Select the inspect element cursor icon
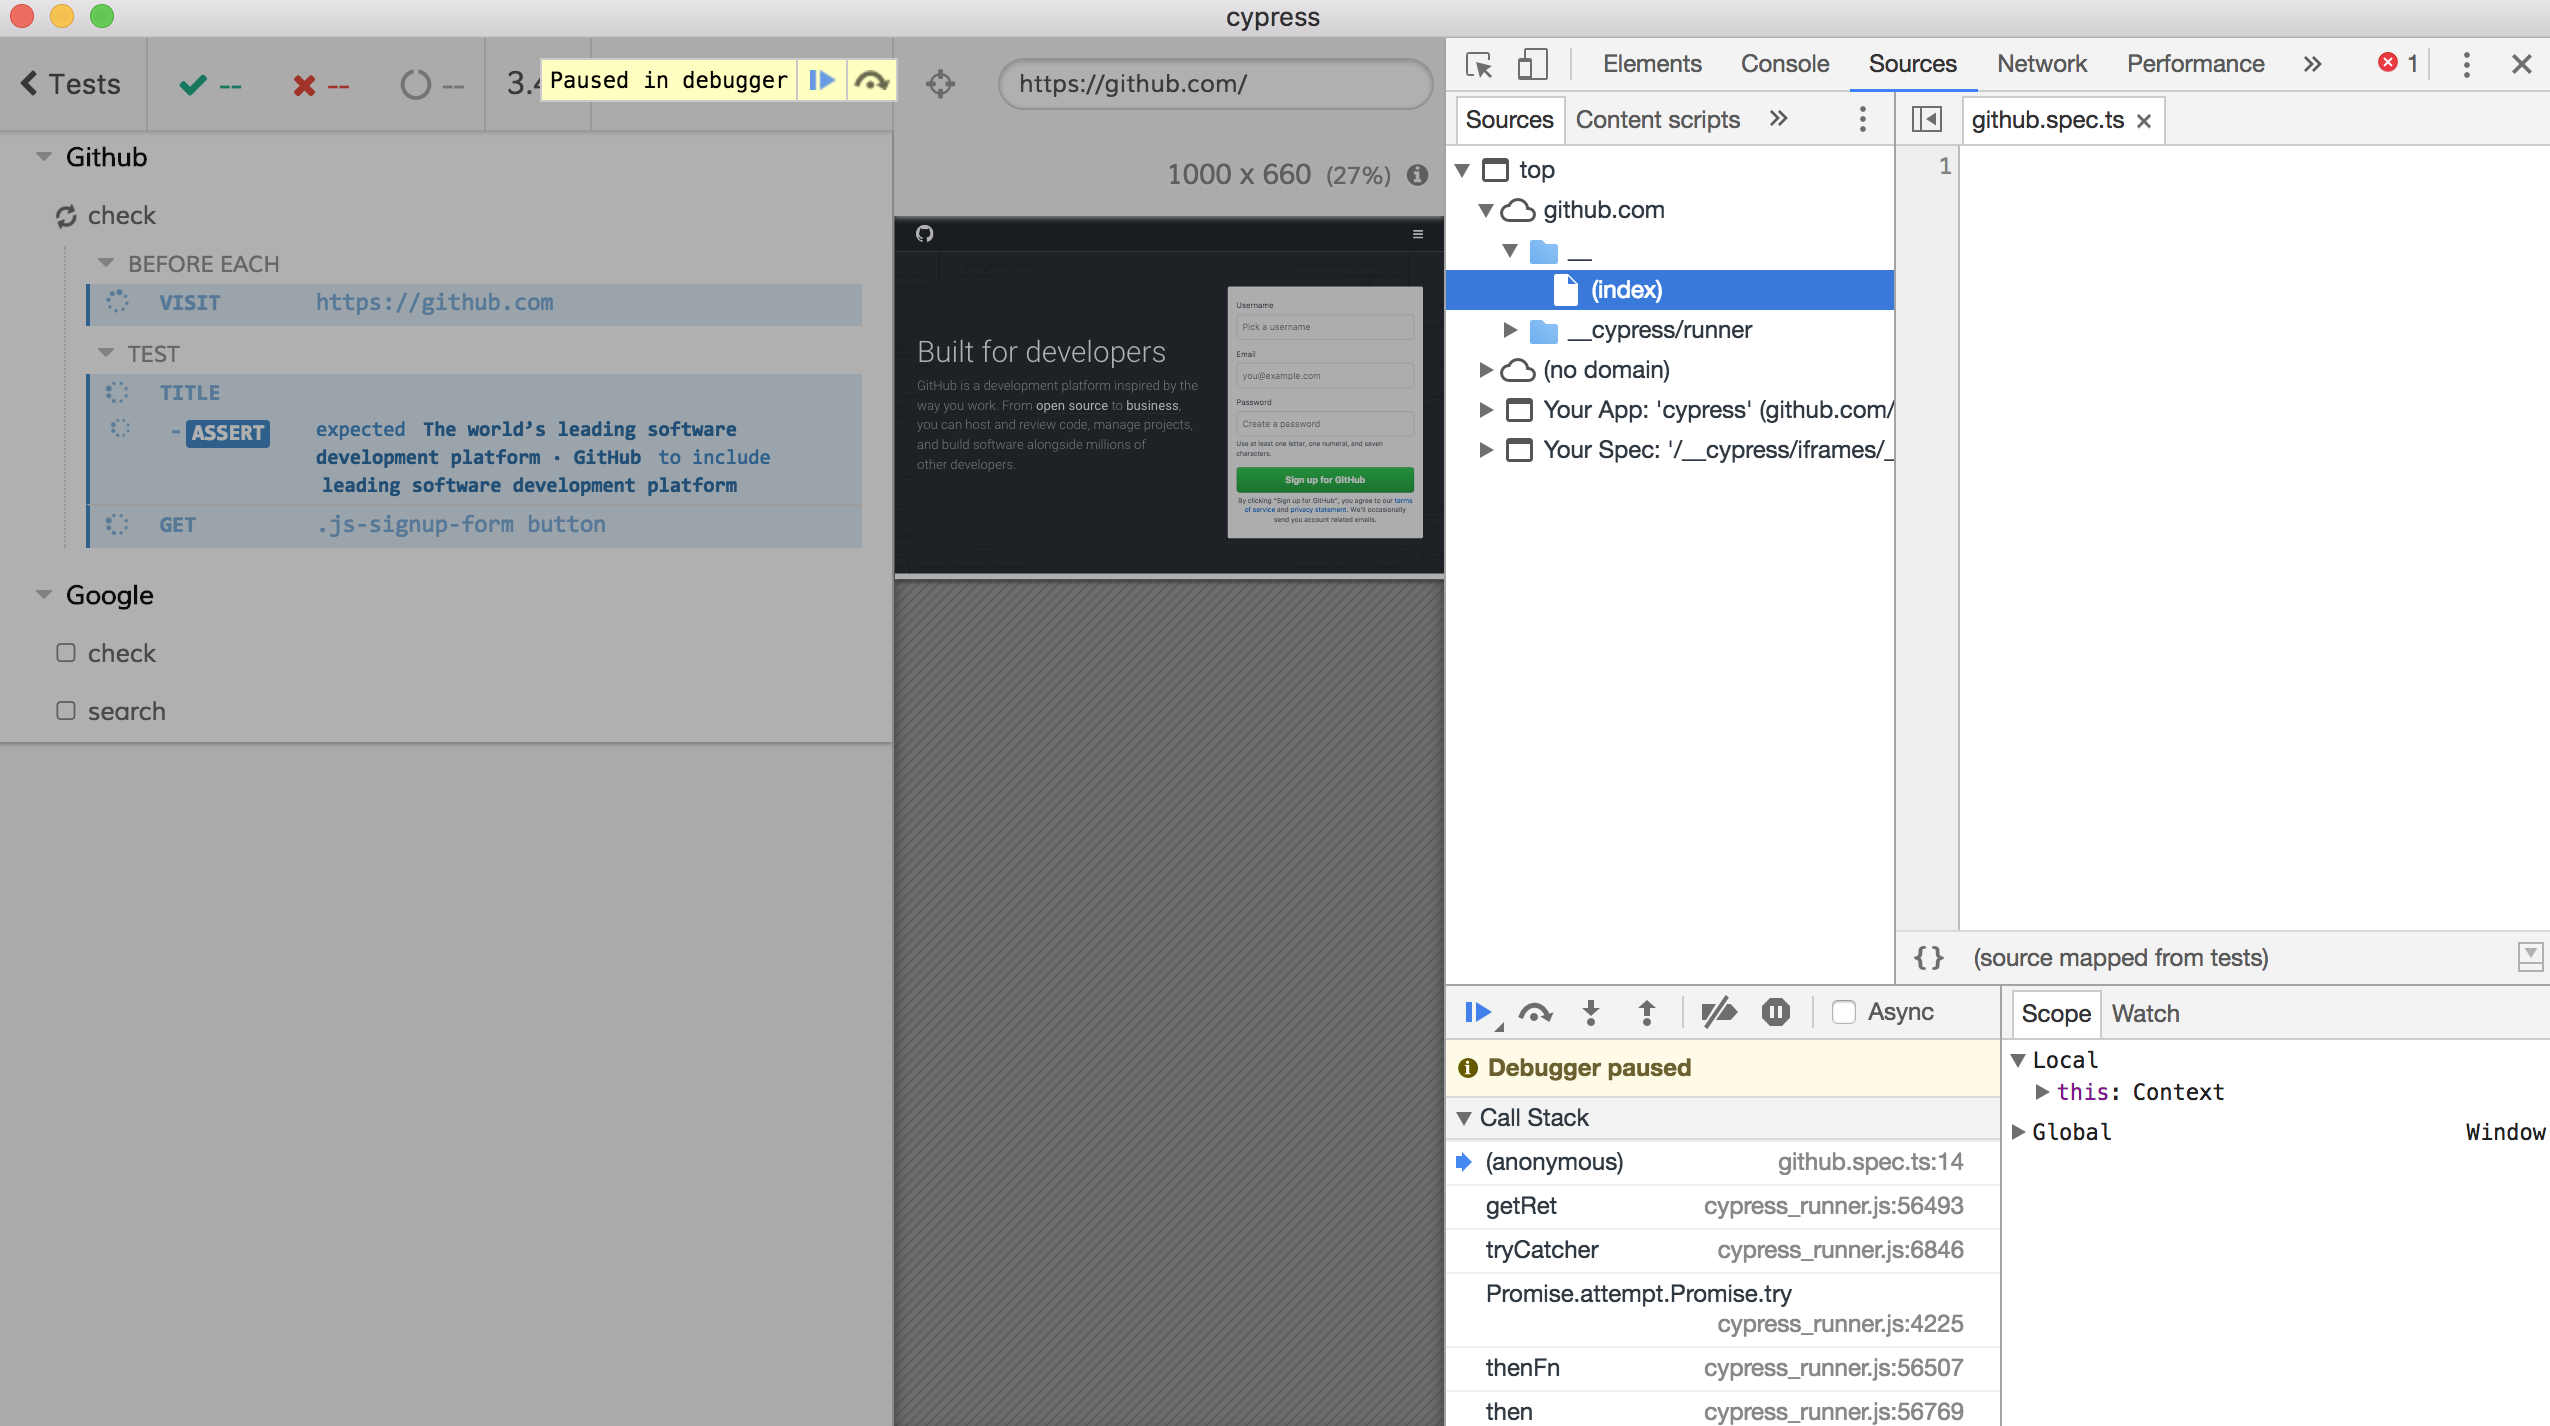The width and height of the screenshot is (2550, 1426). [1478, 64]
